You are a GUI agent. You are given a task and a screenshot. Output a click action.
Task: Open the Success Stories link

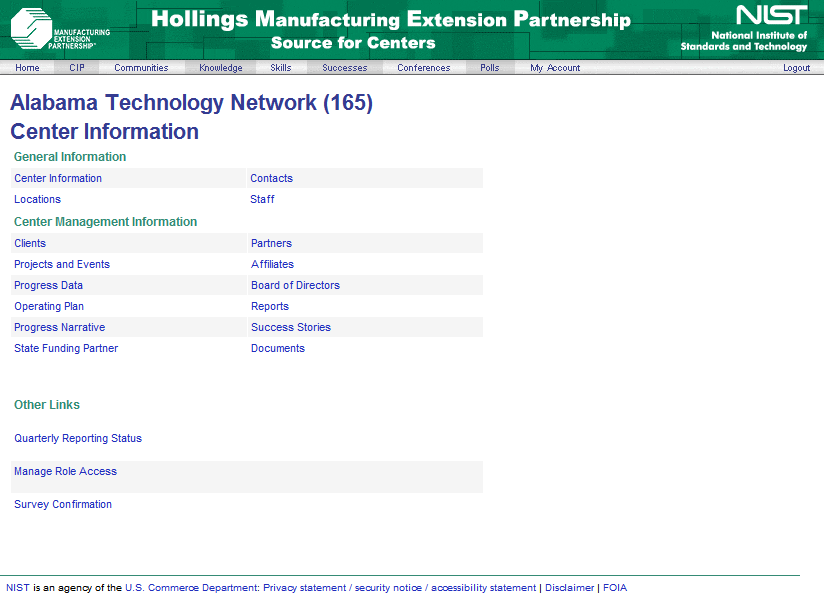click(x=291, y=327)
